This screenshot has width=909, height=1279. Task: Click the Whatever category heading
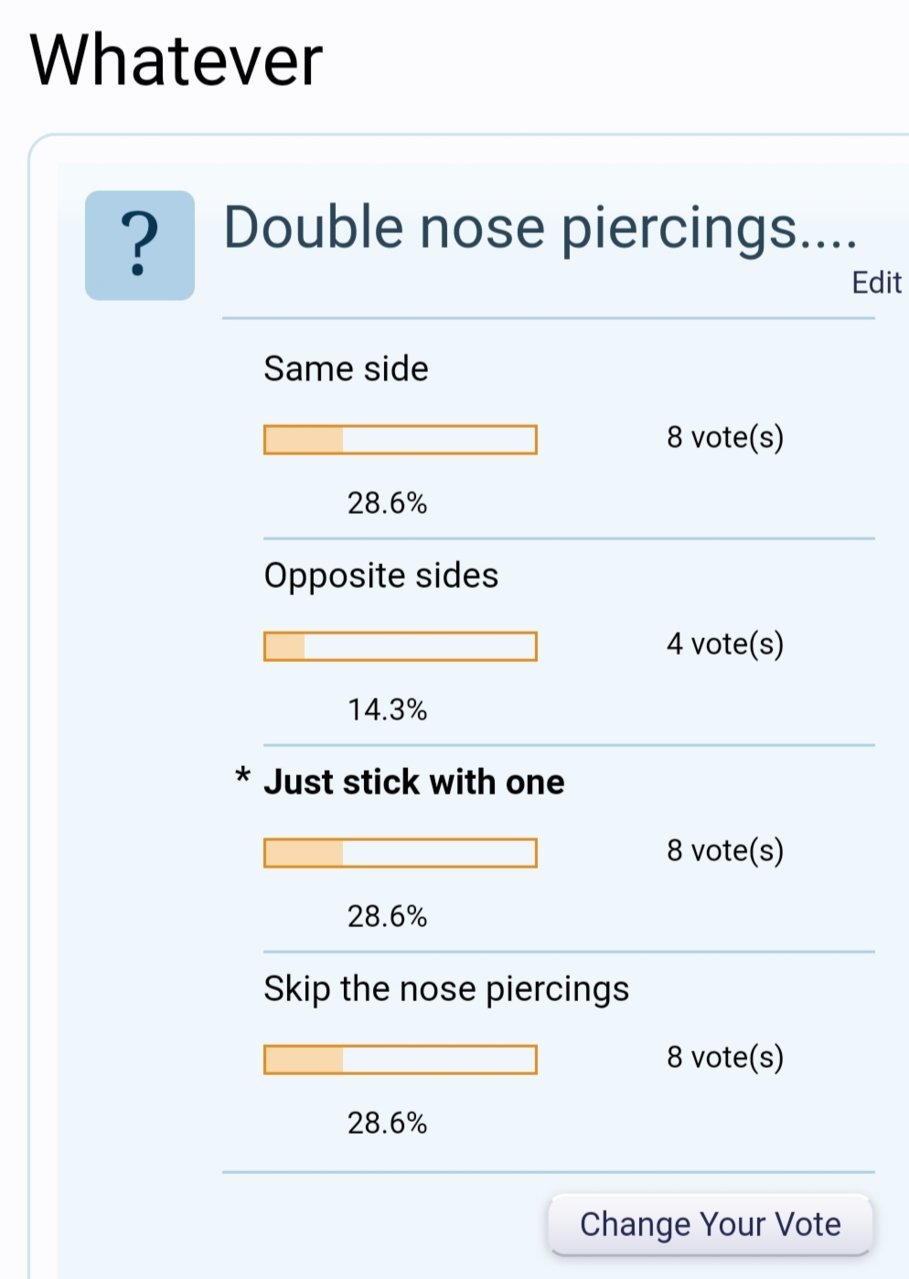[176, 60]
